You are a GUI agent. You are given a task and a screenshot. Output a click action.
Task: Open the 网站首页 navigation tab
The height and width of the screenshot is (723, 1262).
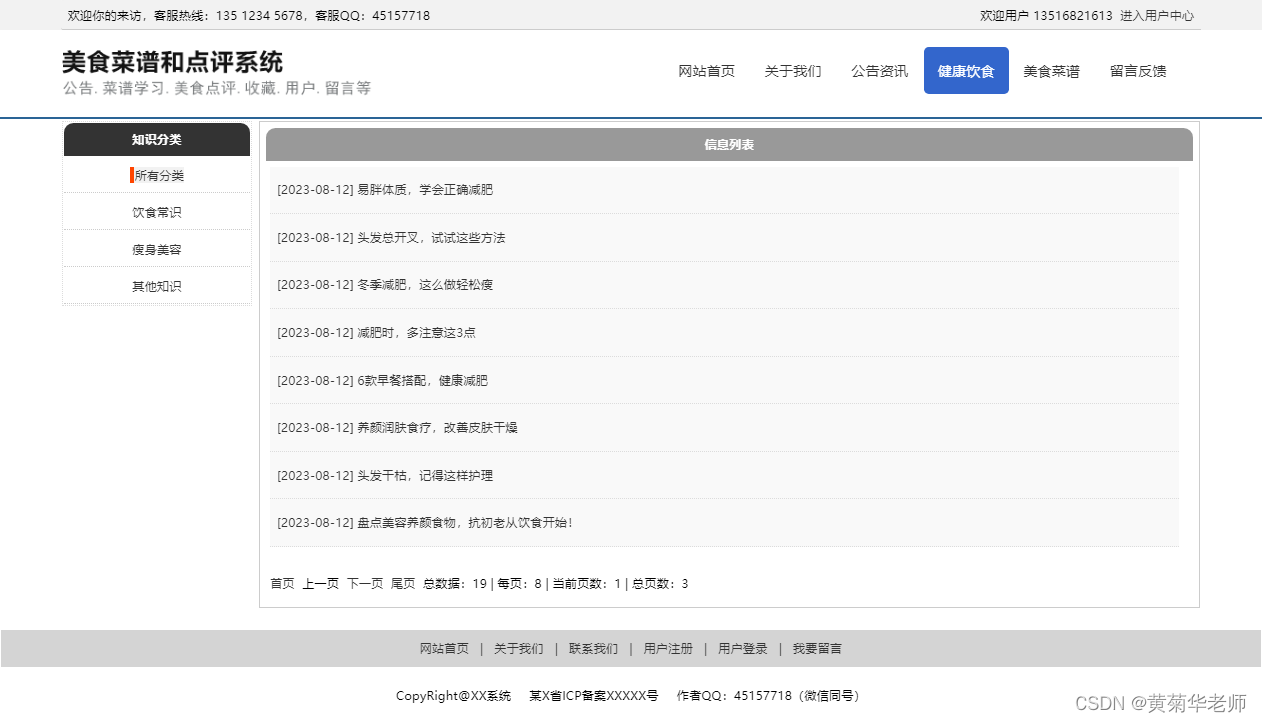point(706,70)
